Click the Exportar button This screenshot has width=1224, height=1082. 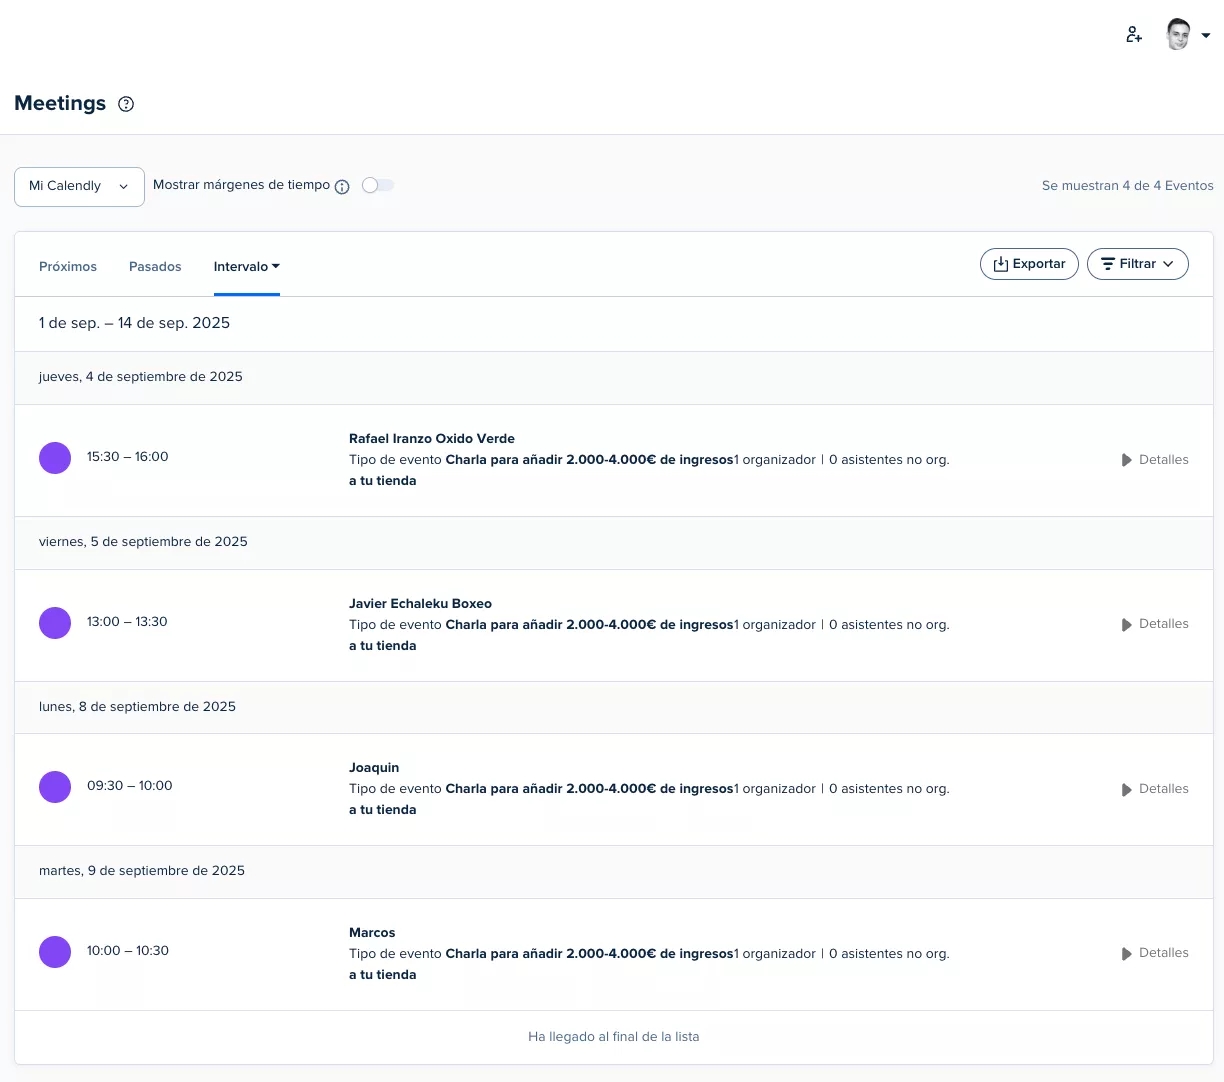pyautogui.click(x=1029, y=264)
